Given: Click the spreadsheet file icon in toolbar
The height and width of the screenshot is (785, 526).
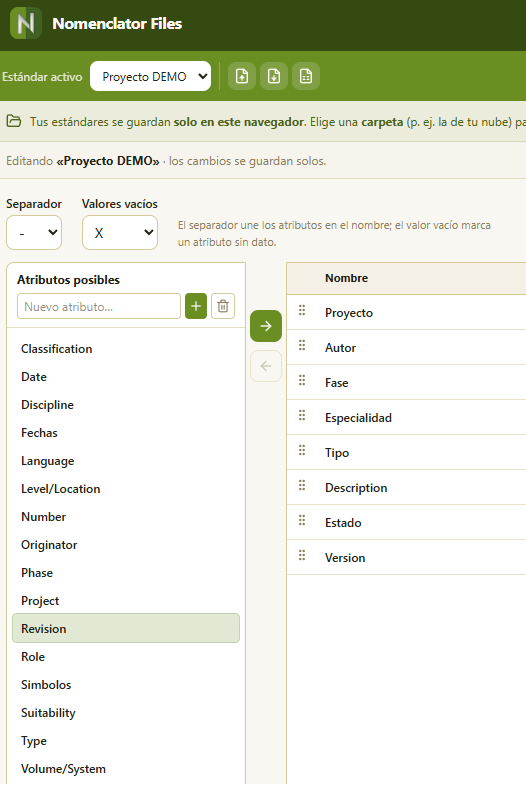Looking at the screenshot, I should 306,76.
